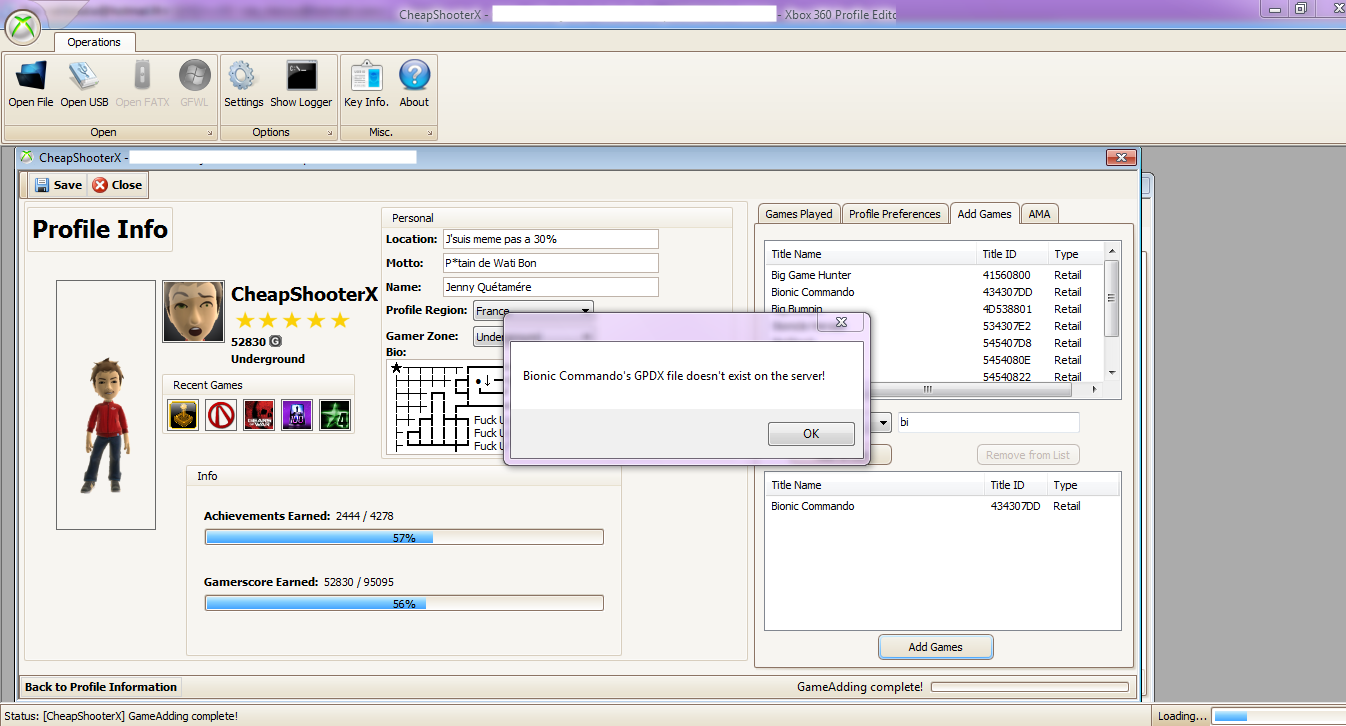
Task: Open the search filter dropdown beside 'bi'
Action: (x=882, y=423)
